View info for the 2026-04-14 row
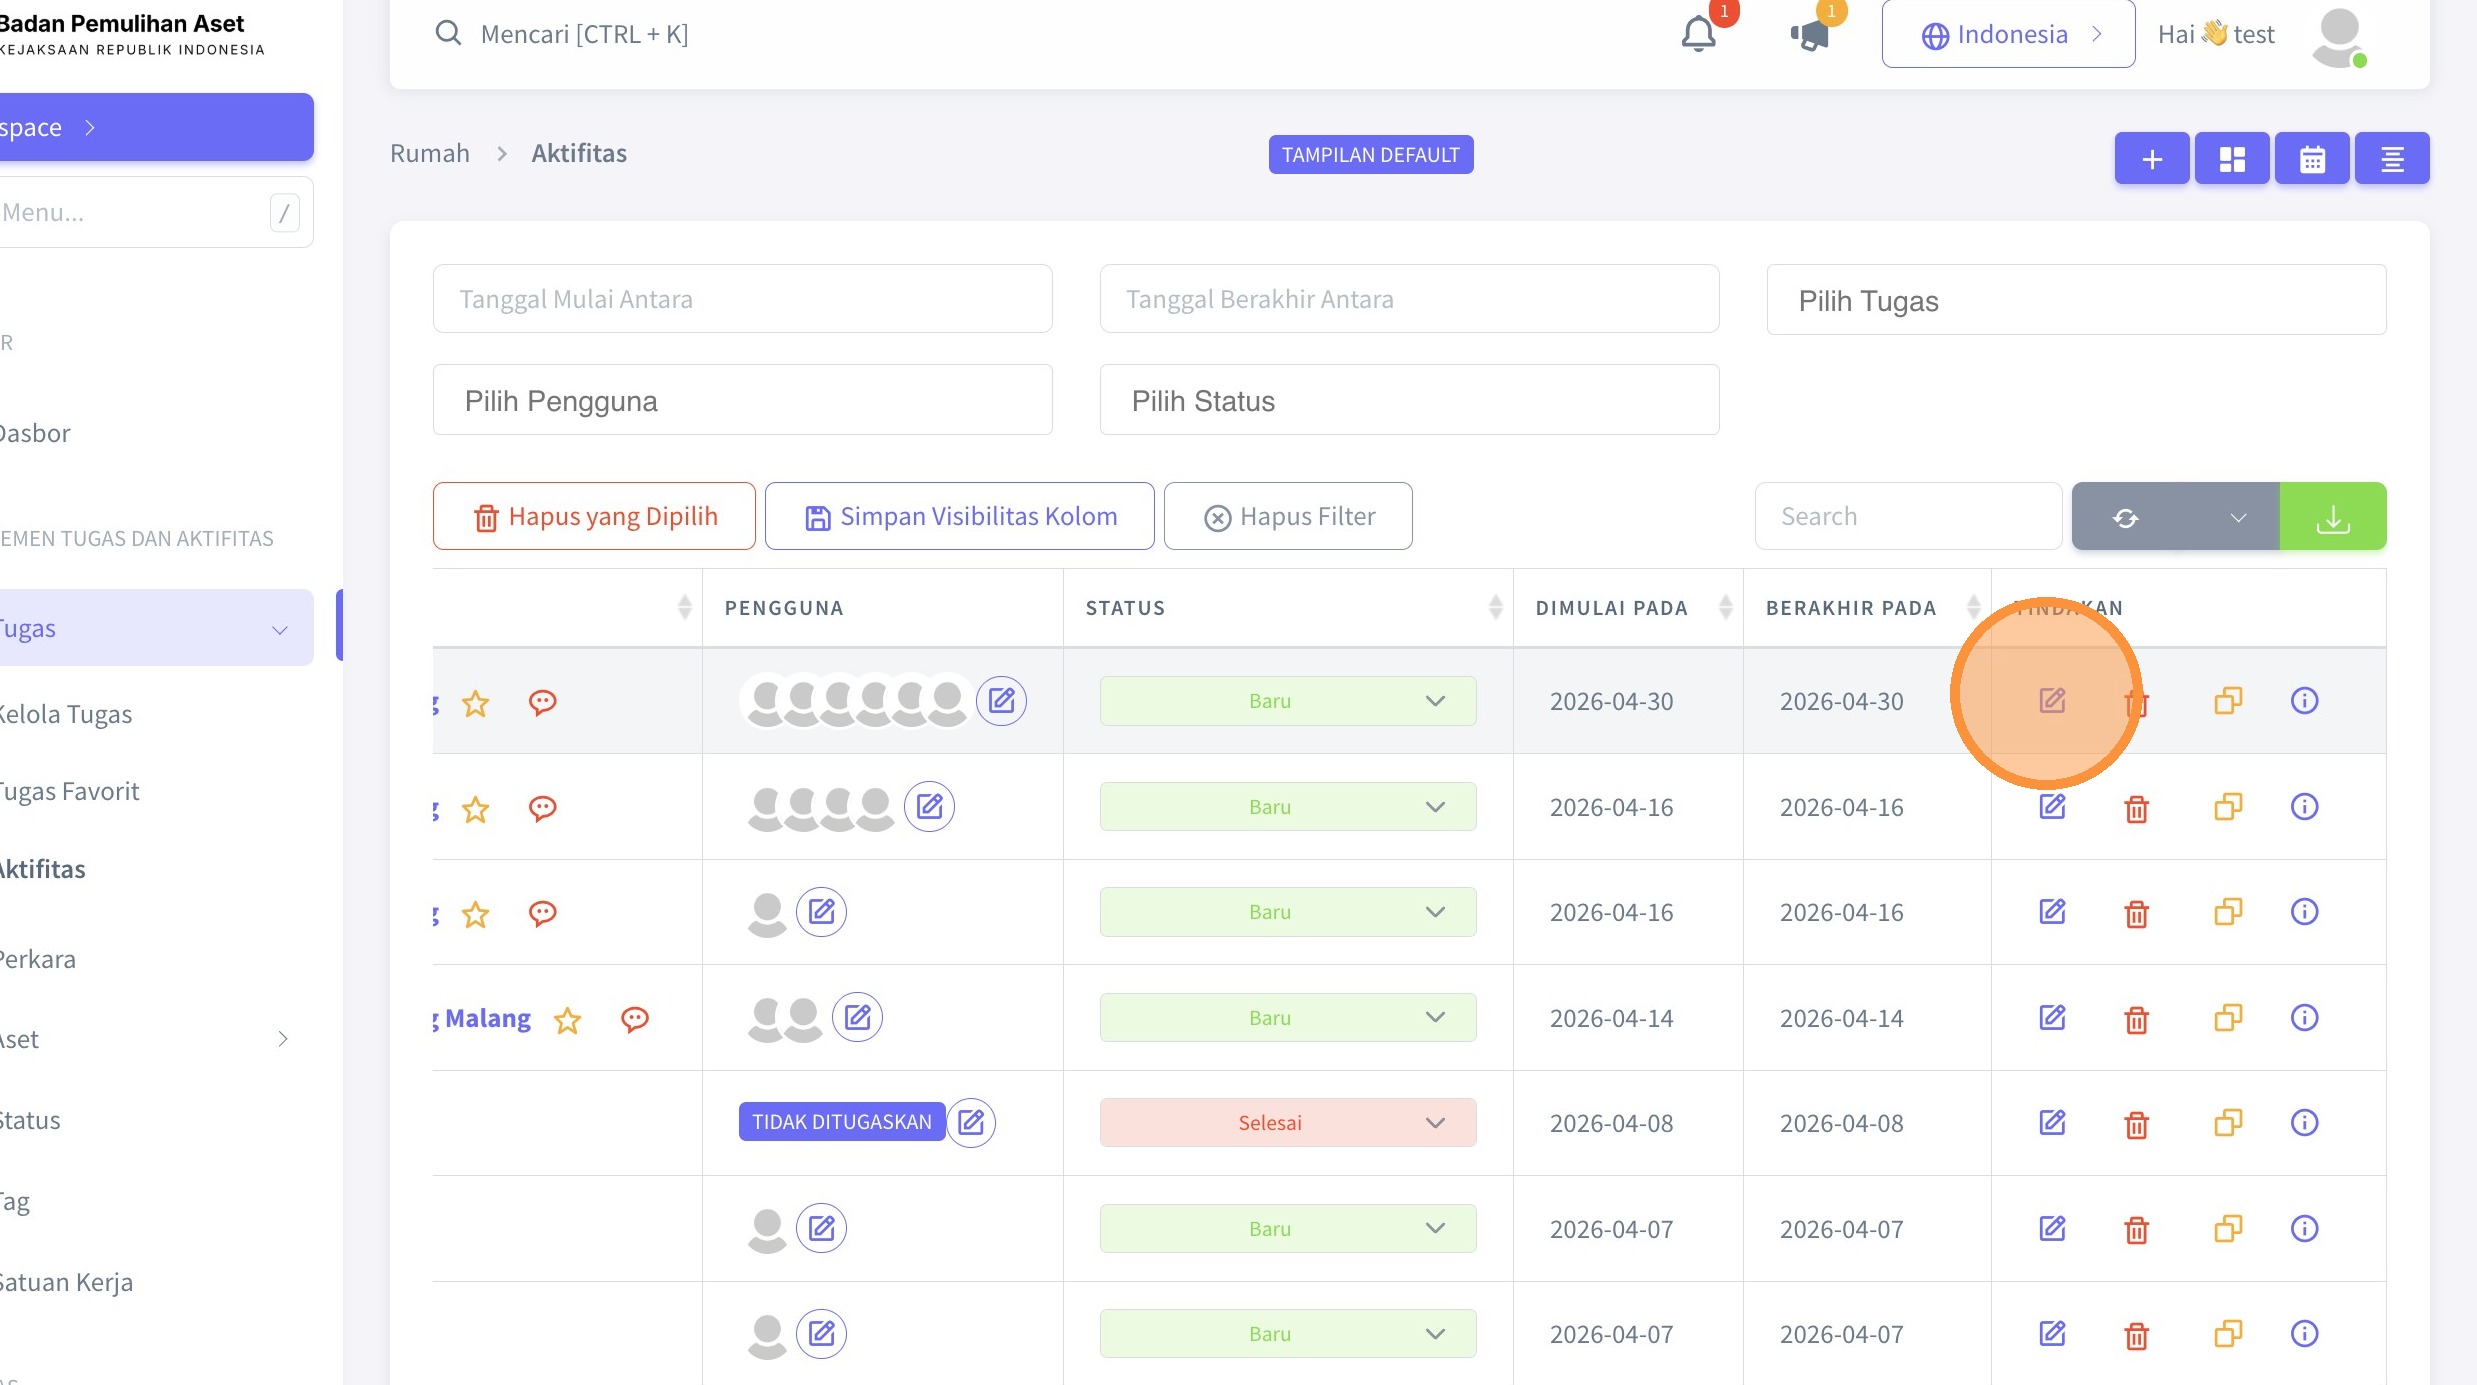This screenshot has width=2477, height=1385. click(x=2304, y=1018)
